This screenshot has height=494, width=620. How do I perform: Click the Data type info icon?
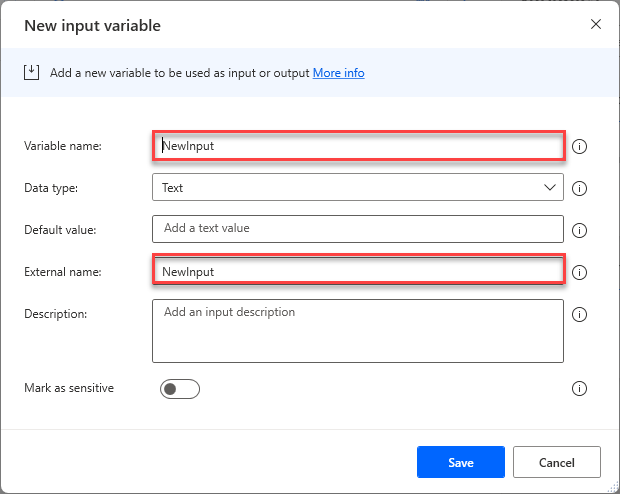(x=579, y=188)
